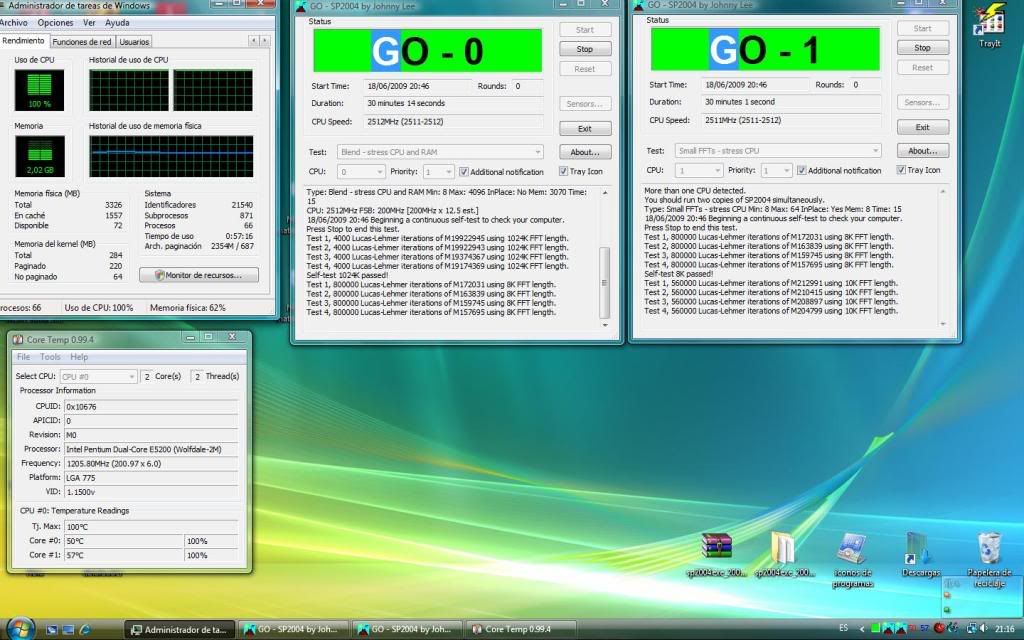The width and height of the screenshot is (1024, 640).
Task: Open the Ayuda menu
Action: pos(118,23)
